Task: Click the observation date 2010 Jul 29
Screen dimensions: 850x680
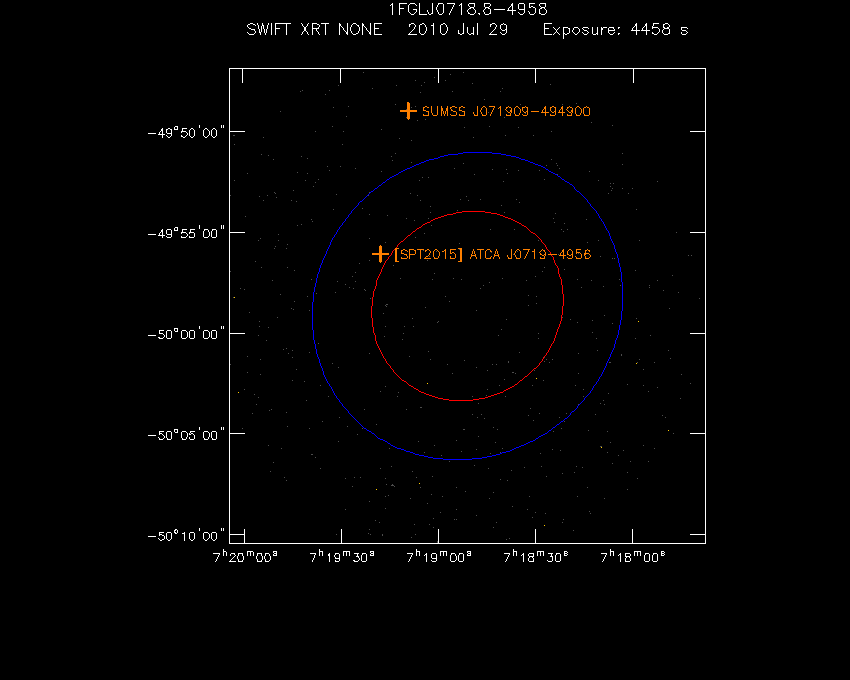Action: point(458,29)
